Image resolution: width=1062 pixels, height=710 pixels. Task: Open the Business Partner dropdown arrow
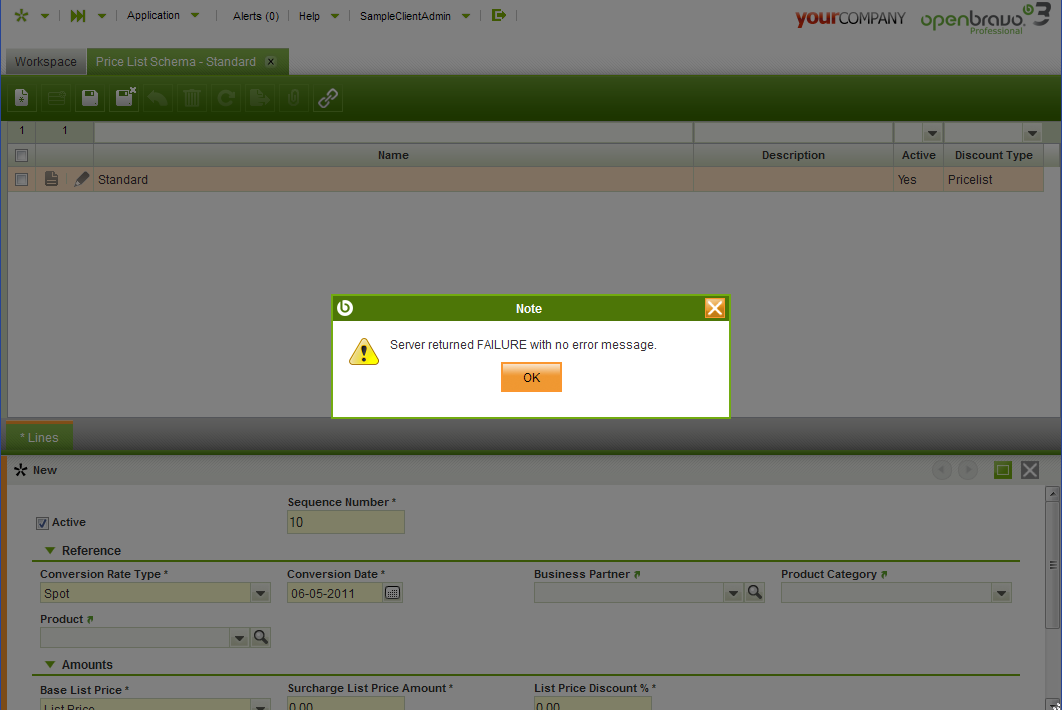[733, 593]
